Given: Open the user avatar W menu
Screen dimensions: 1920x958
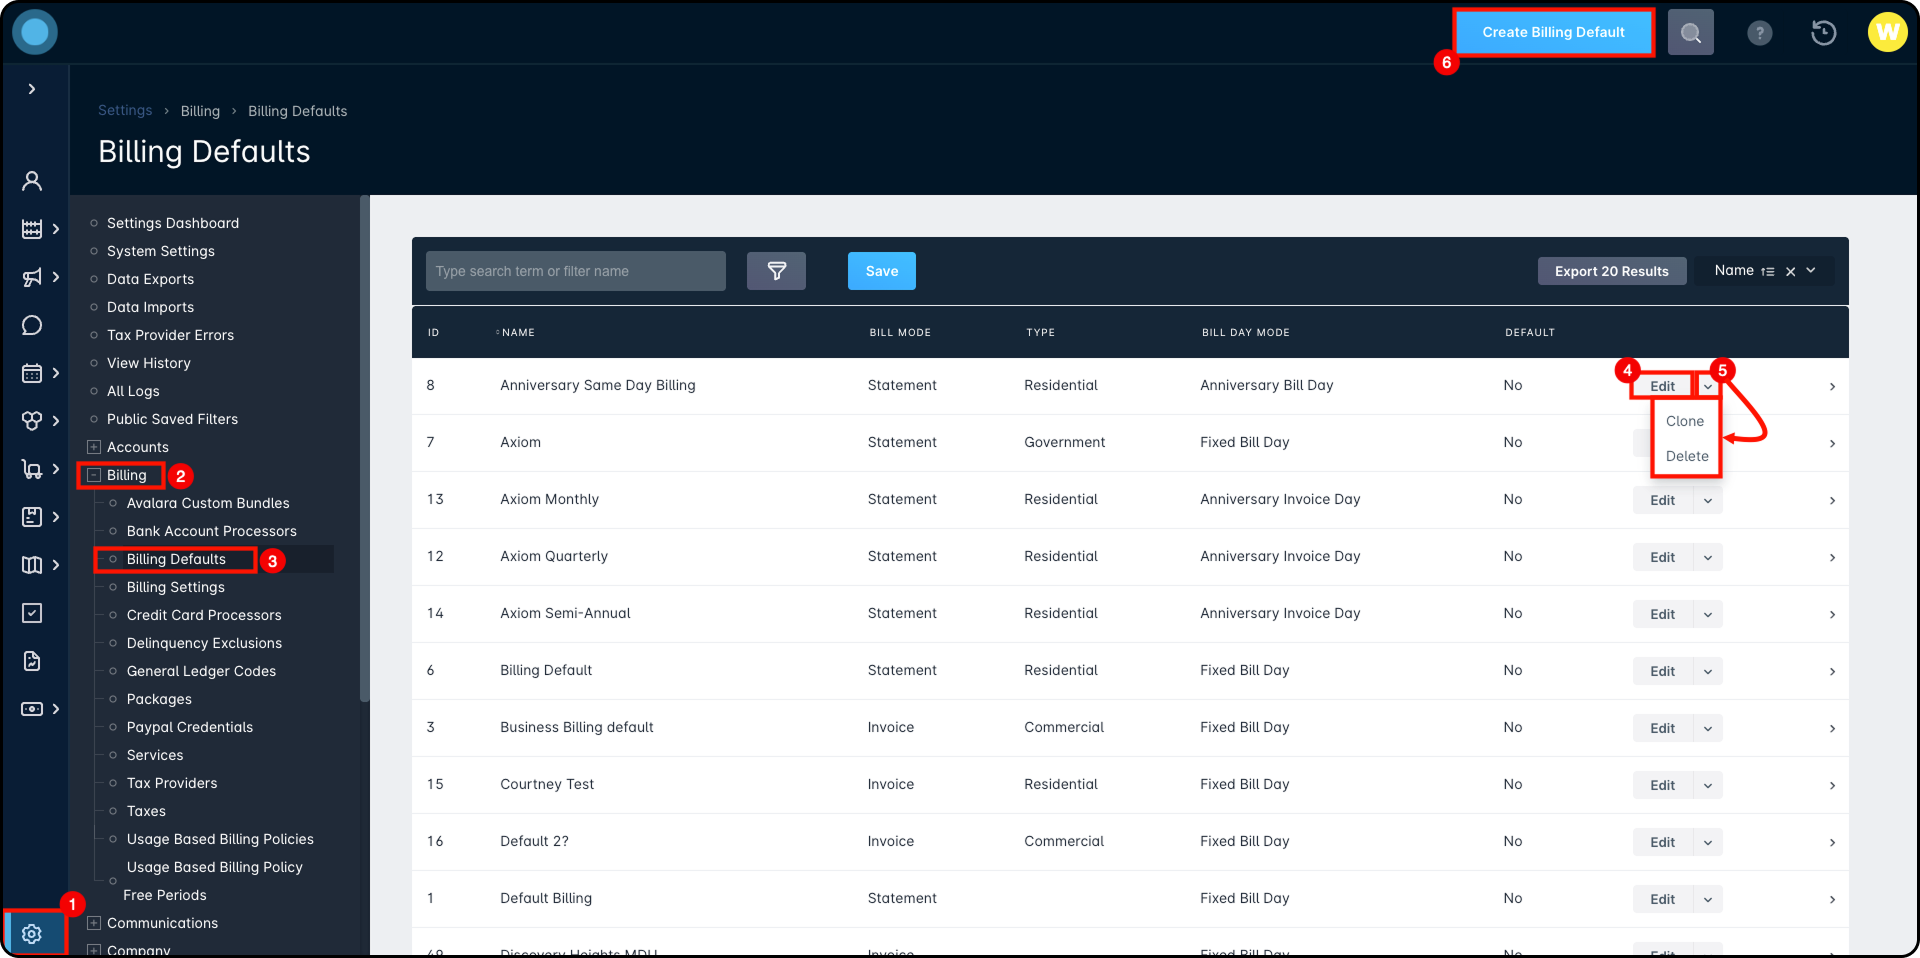Looking at the screenshot, I should 1888,32.
